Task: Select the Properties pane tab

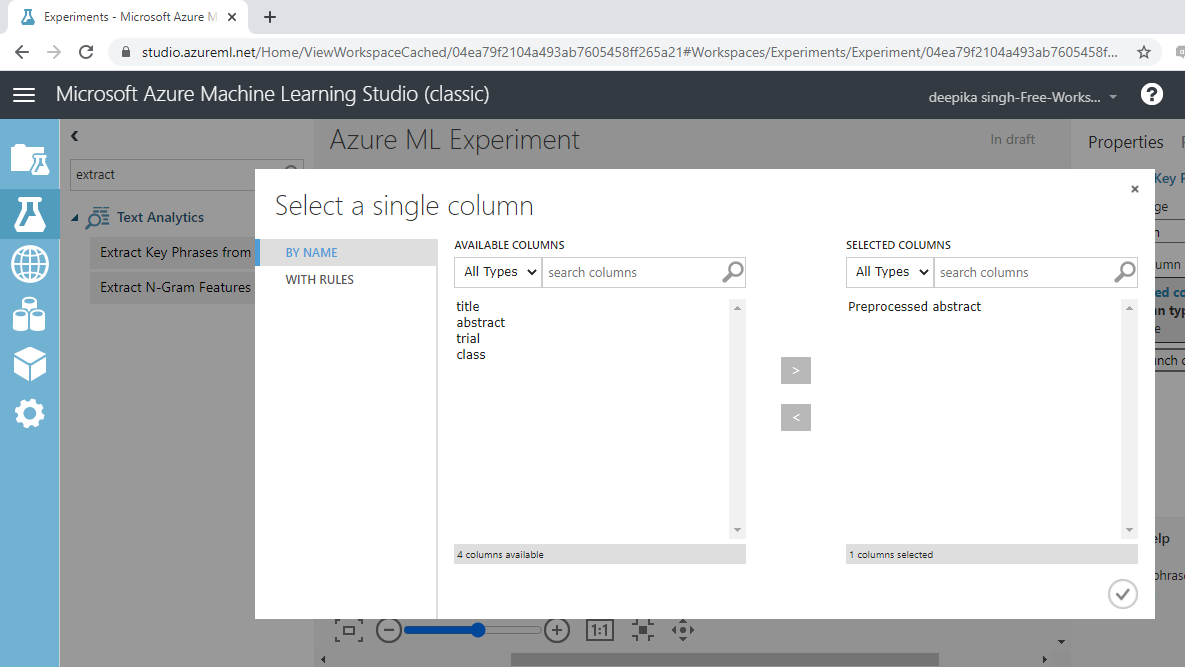Action: [x=1125, y=142]
